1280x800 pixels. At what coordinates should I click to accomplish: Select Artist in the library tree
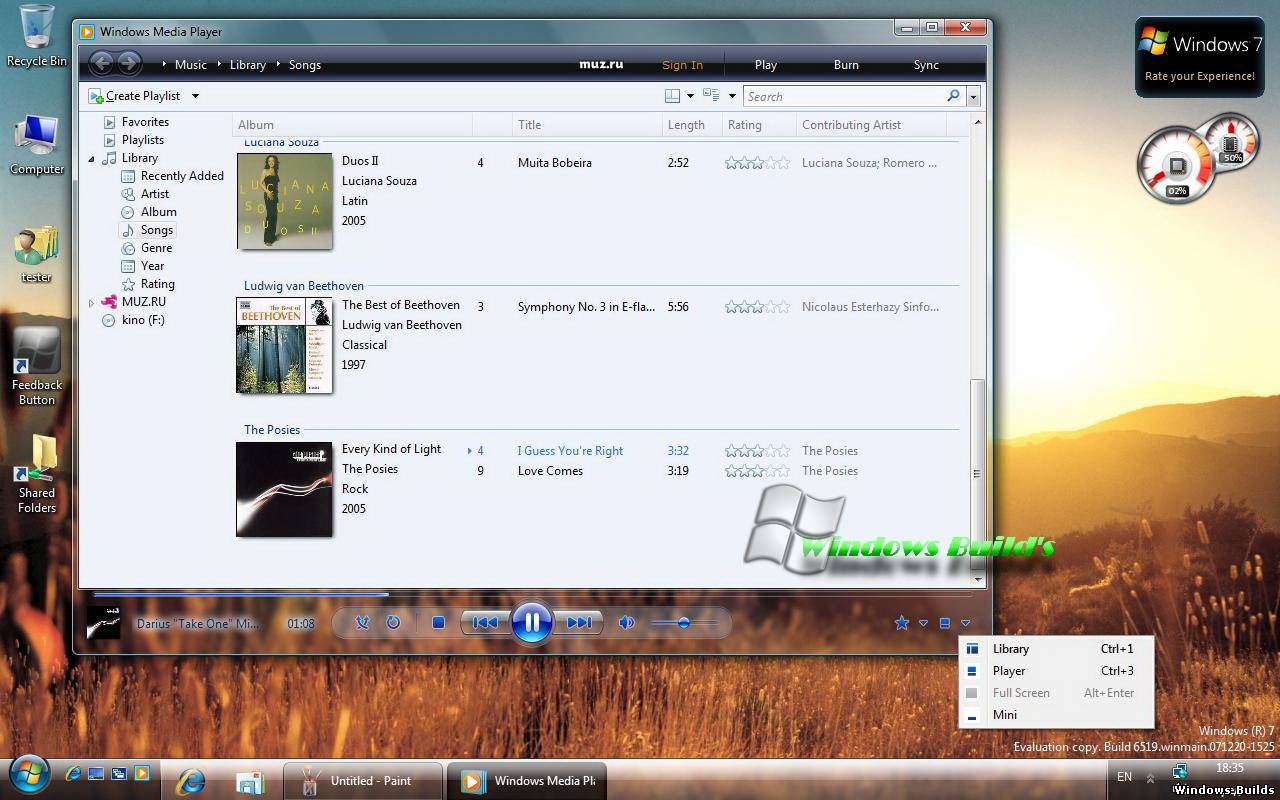154,194
